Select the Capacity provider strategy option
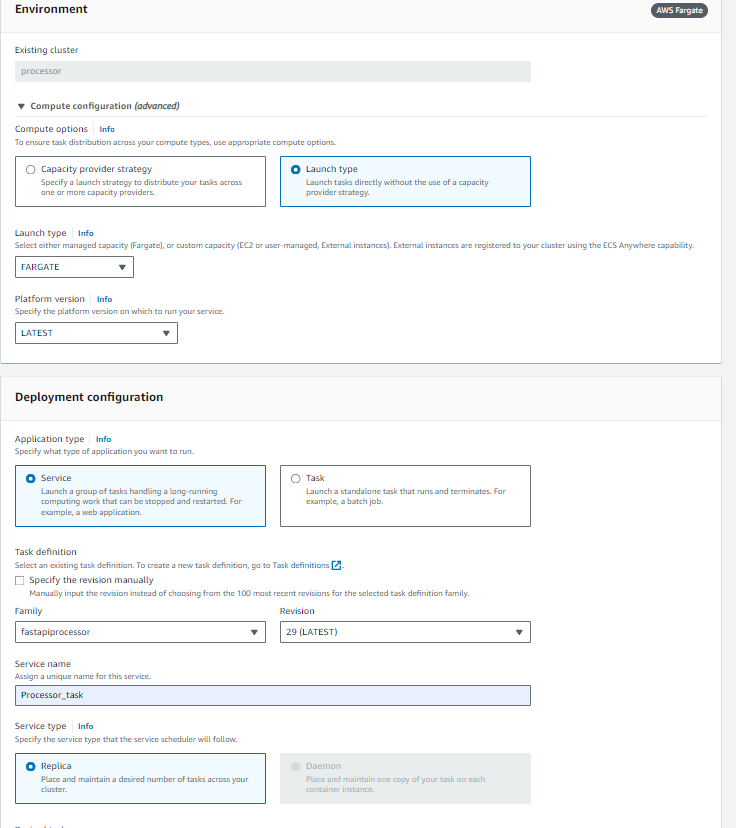 pyautogui.click(x=30, y=168)
